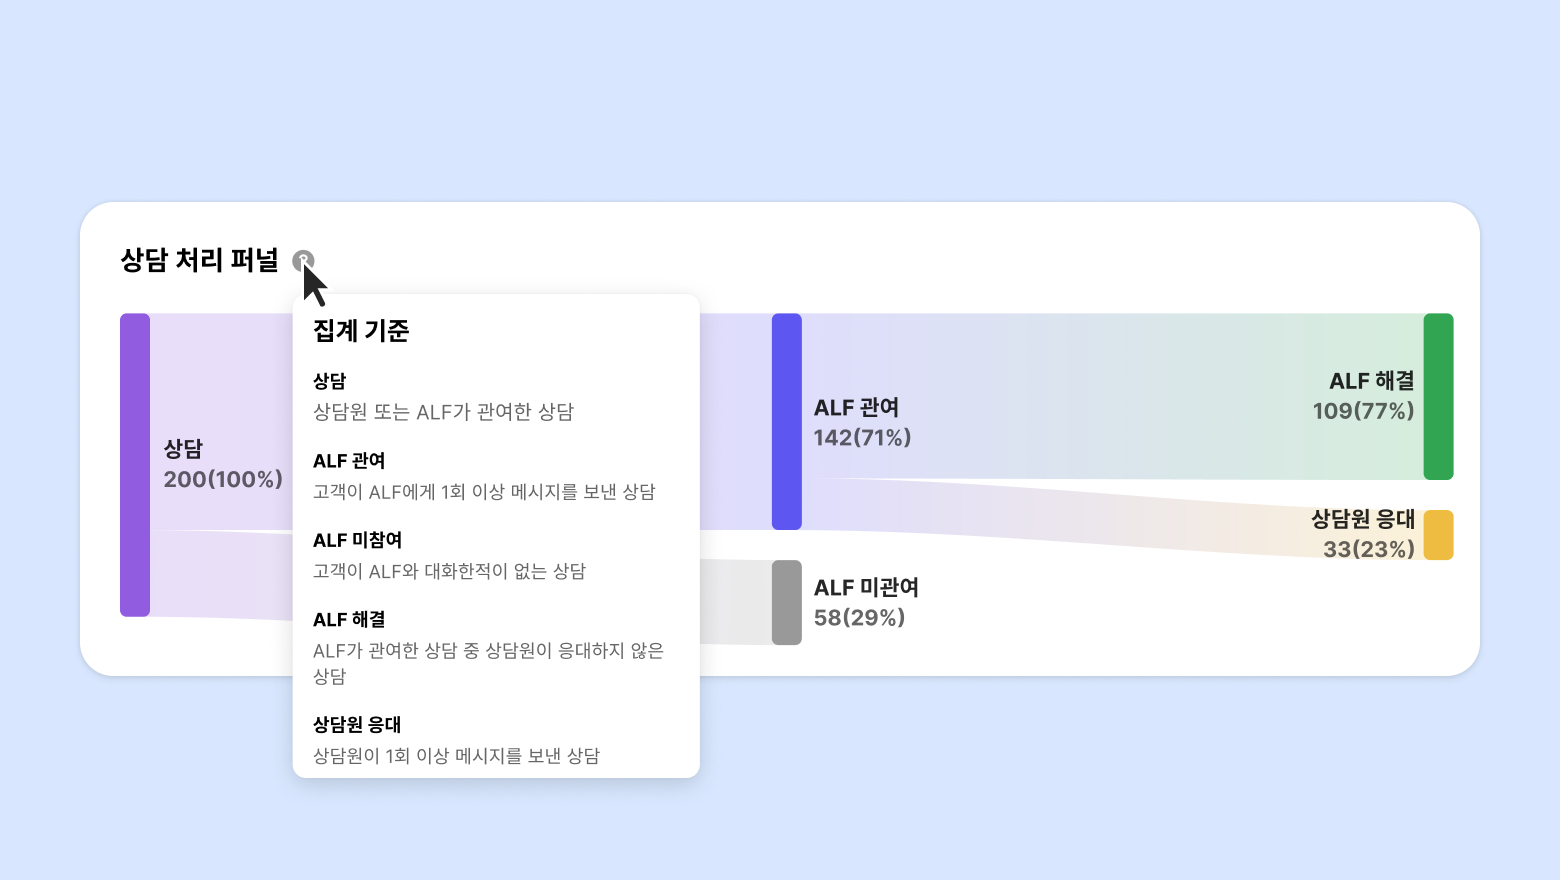Click the 58(29%) value label

859,617
